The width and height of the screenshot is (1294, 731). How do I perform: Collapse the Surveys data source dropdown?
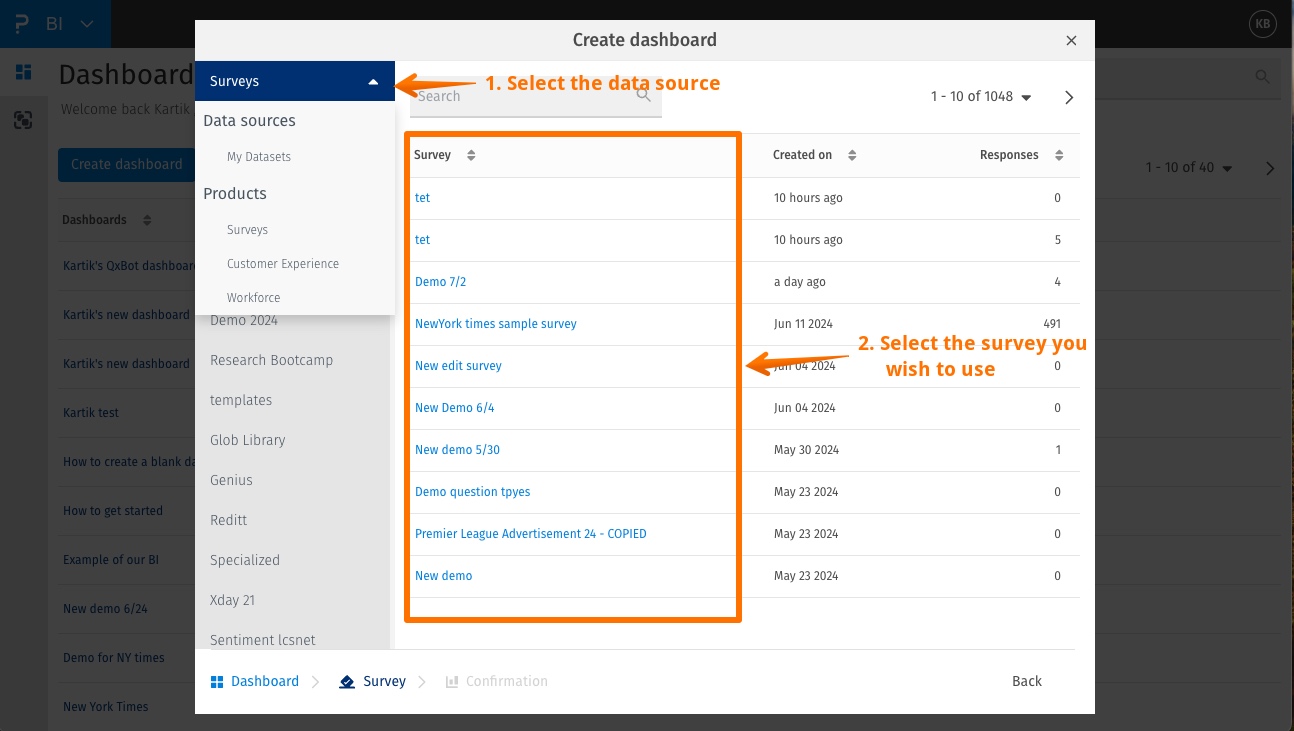[373, 82]
